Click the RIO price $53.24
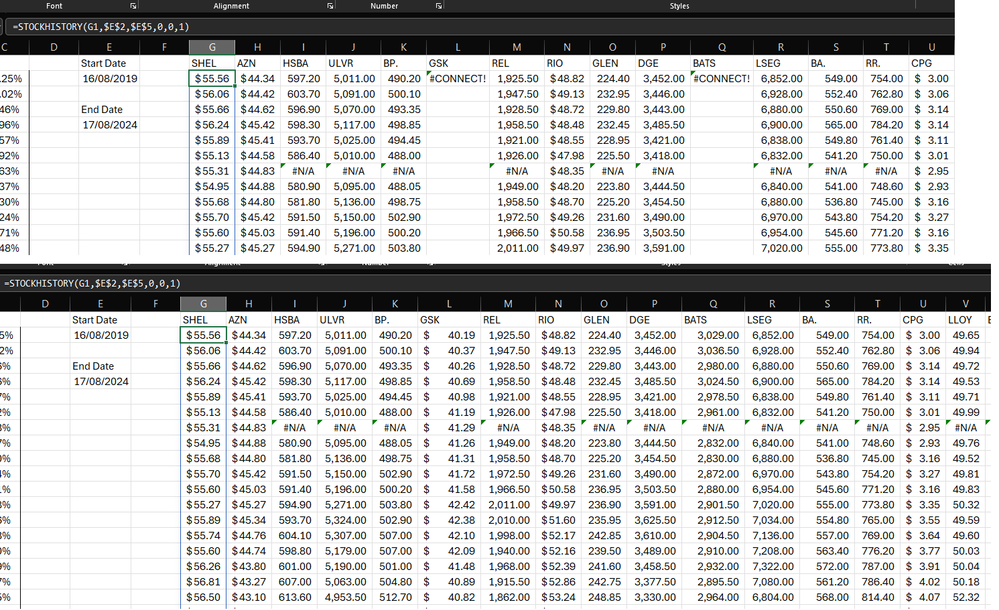The width and height of the screenshot is (999, 610). [558, 597]
